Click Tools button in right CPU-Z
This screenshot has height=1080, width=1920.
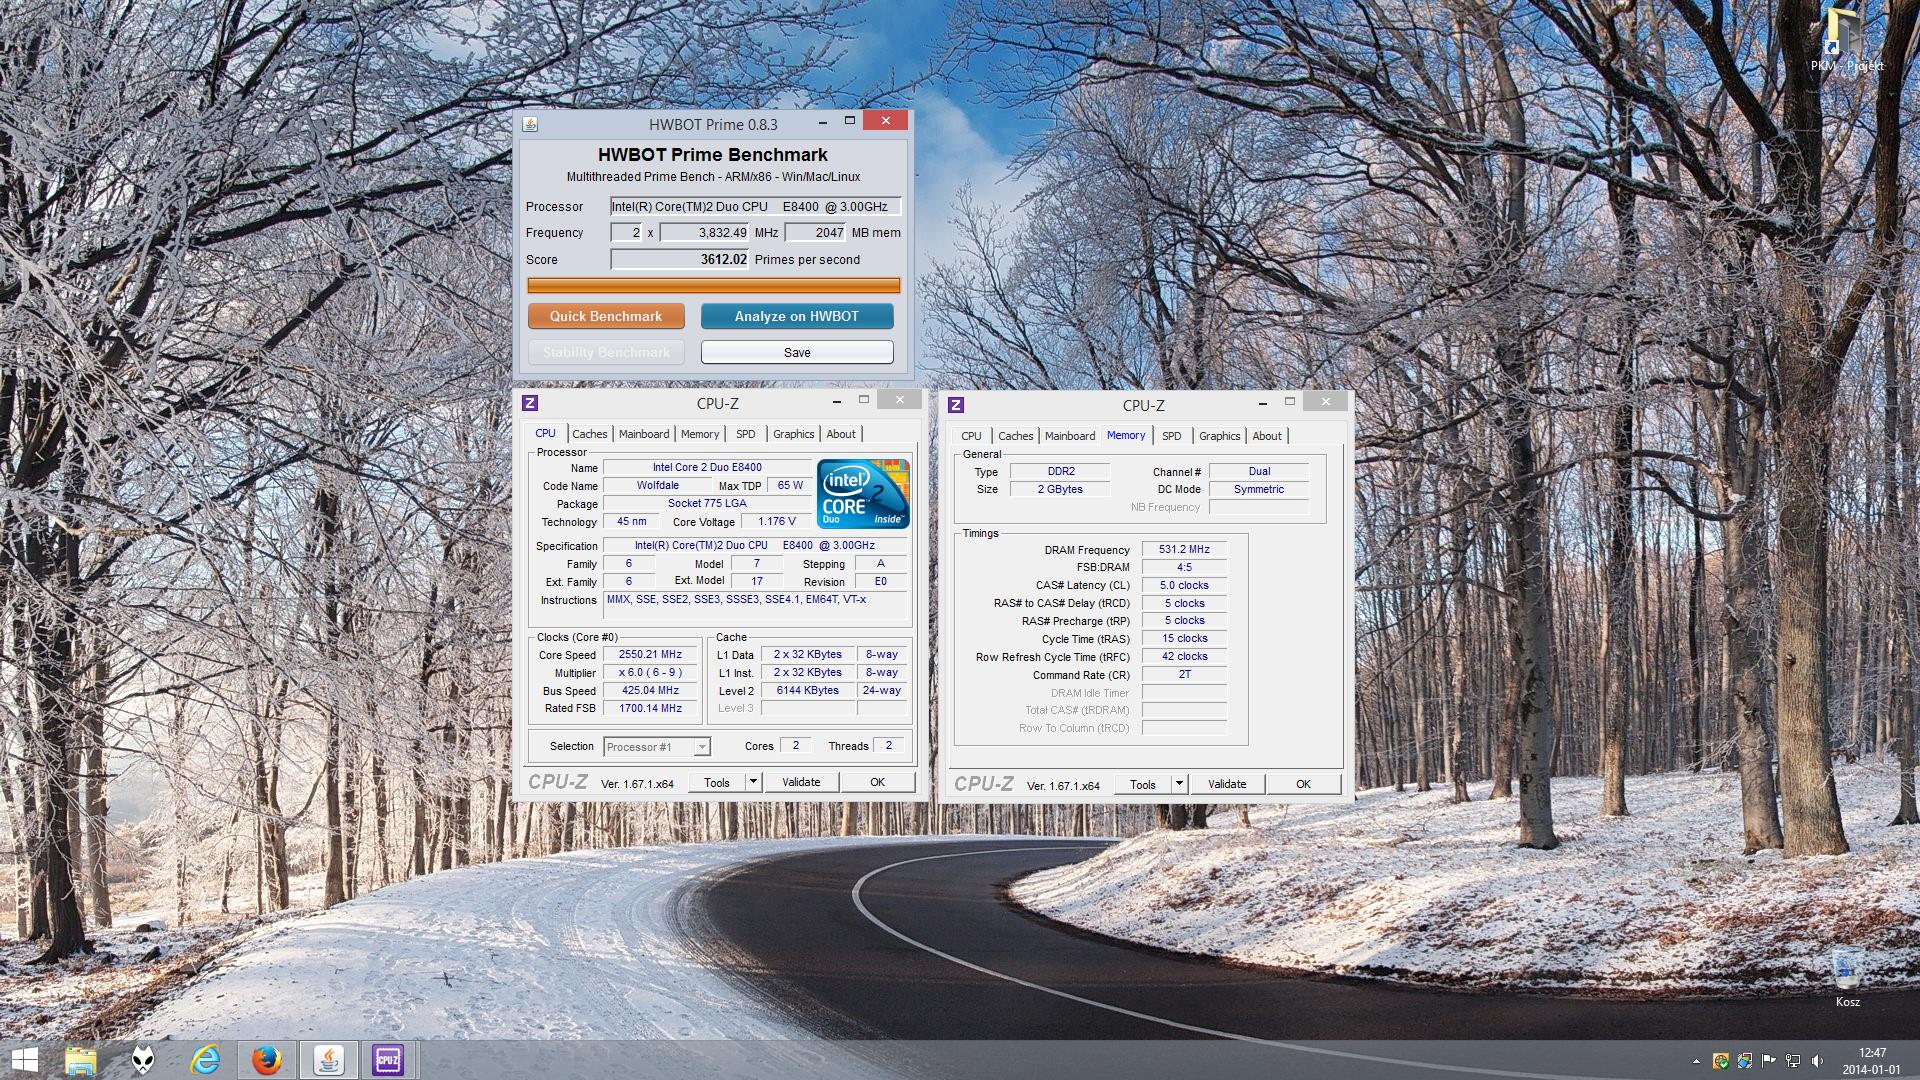click(1144, 785)
